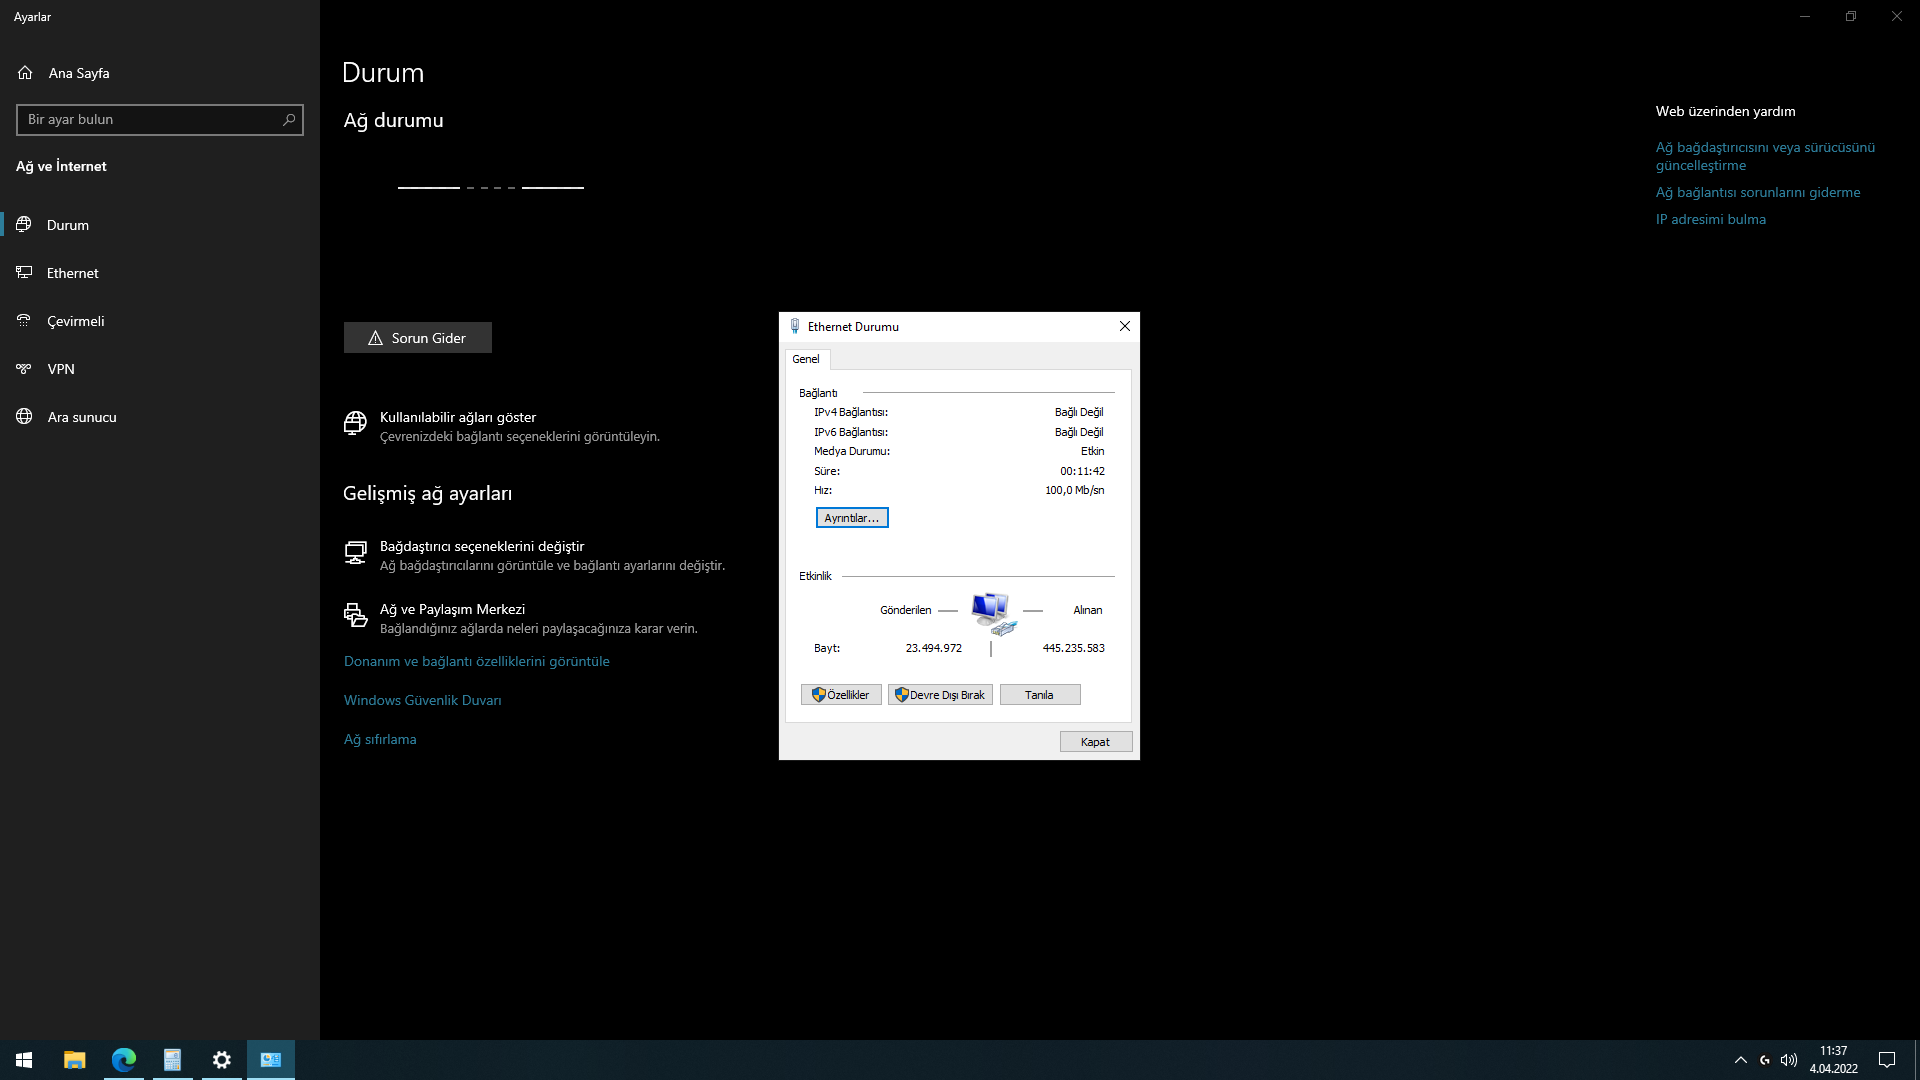
Task: Open Ara sunucu proxy settings
Action: tap(81, 417)
